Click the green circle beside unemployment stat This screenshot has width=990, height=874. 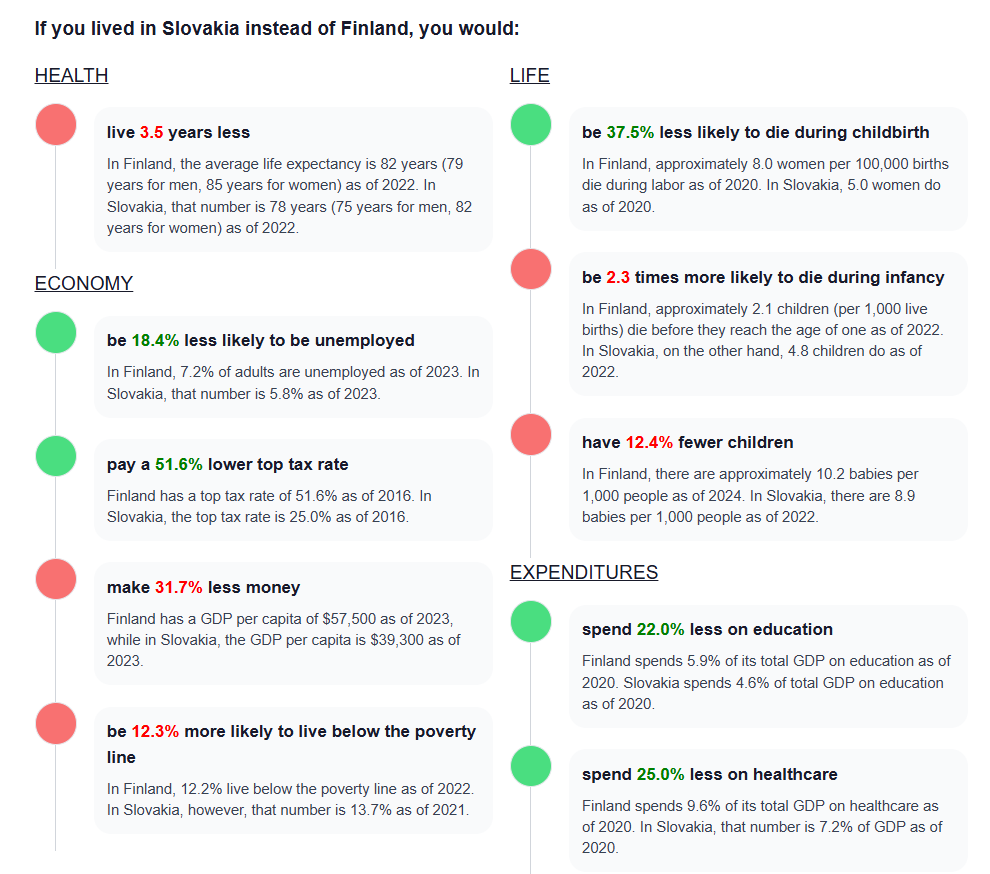(x=56, y=332)
